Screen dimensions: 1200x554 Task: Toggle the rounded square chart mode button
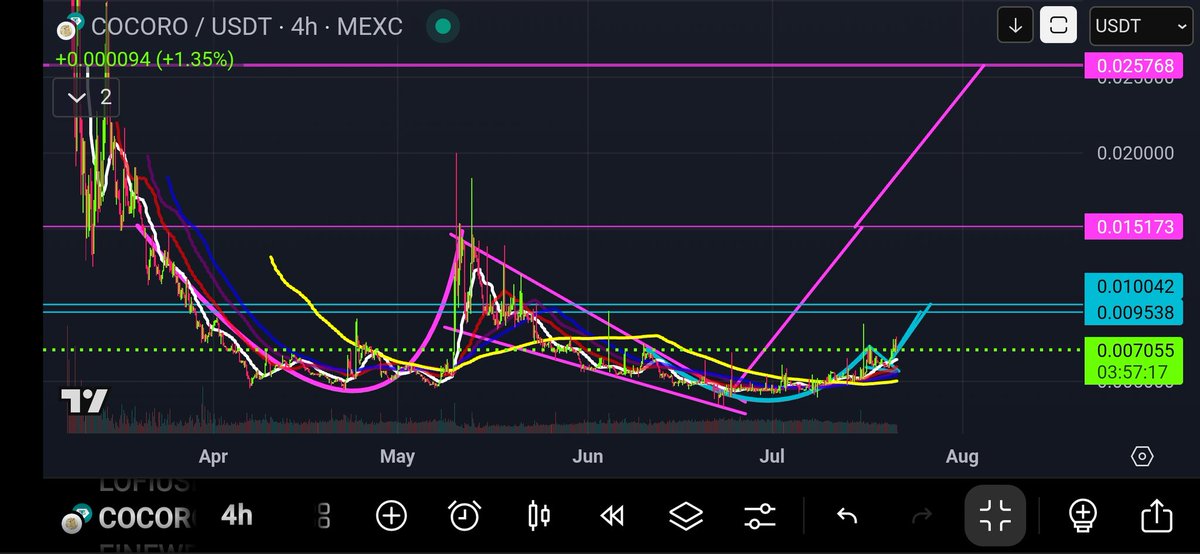[1059, 26]
